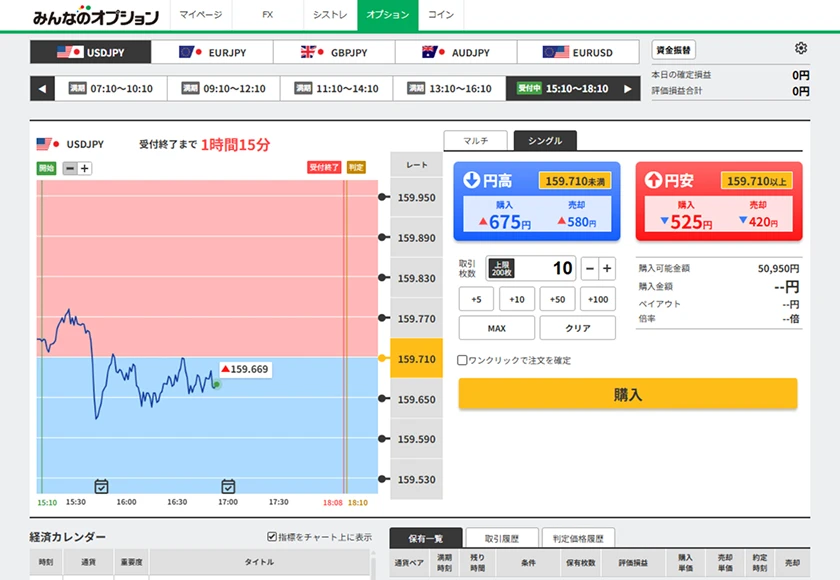Open 取引履歴 tab
The height and width of the screenshot is (580, 840).
(502, 538)
